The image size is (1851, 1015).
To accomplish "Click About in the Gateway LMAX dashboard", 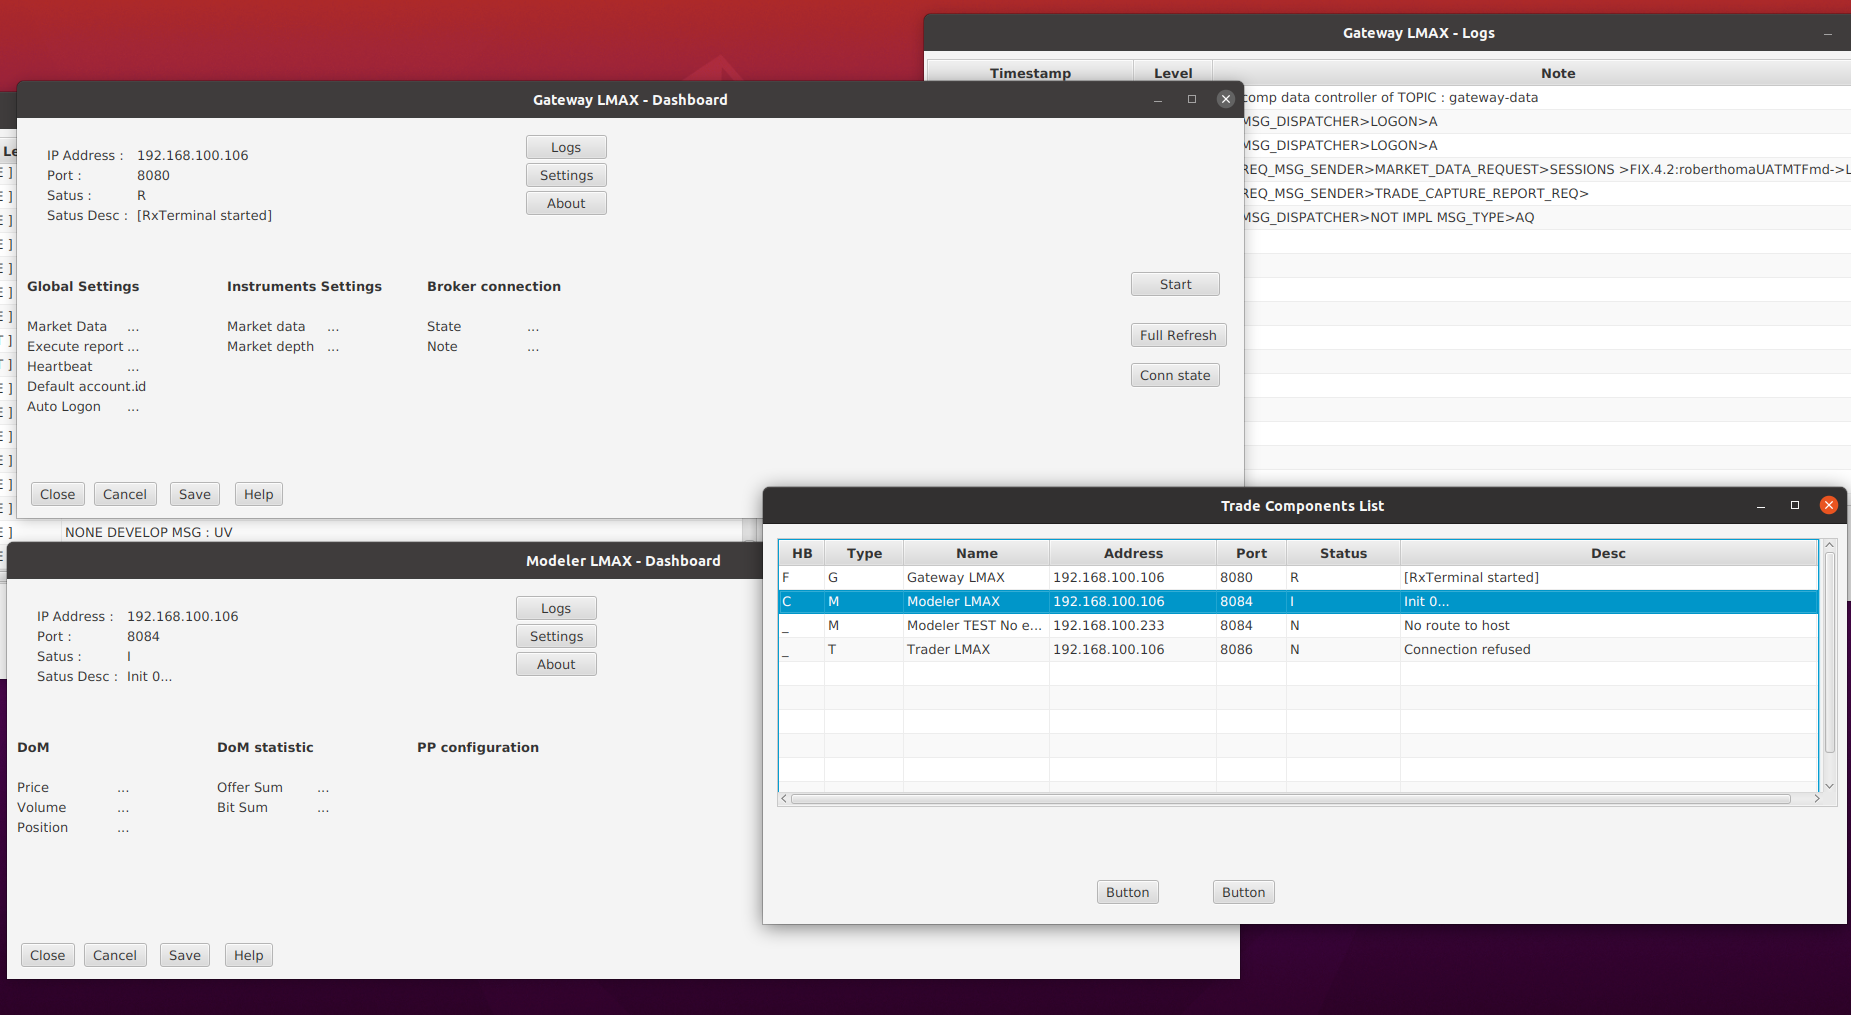I will pyautogui.click(x=565, y=202).
